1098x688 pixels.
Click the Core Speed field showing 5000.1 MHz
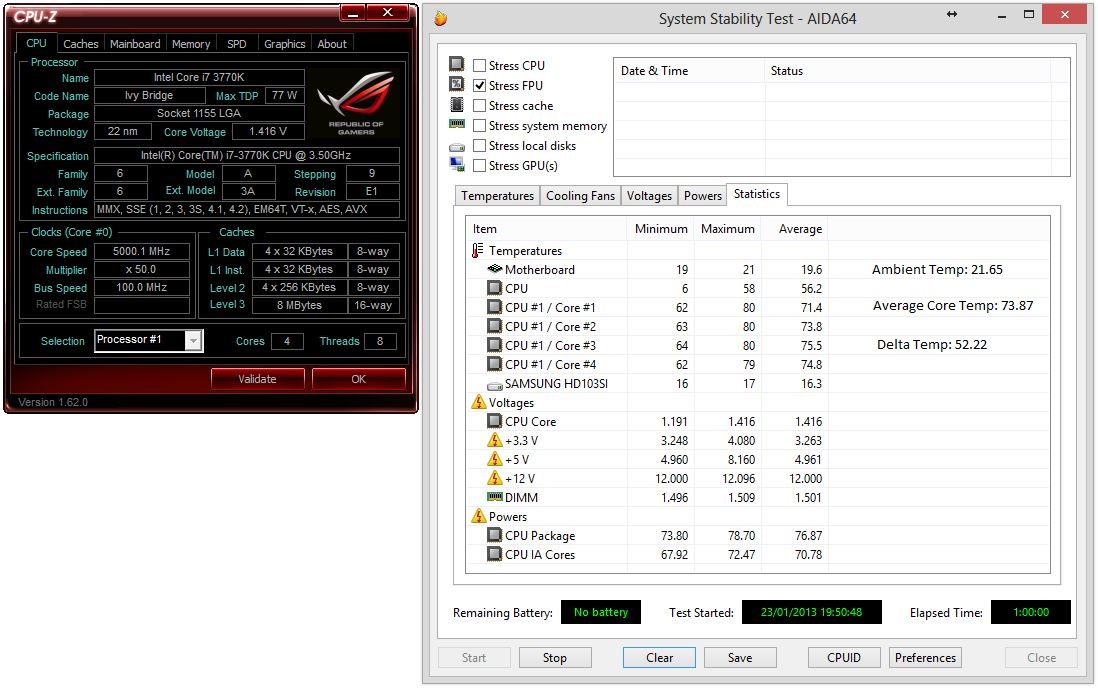point(142,251)
